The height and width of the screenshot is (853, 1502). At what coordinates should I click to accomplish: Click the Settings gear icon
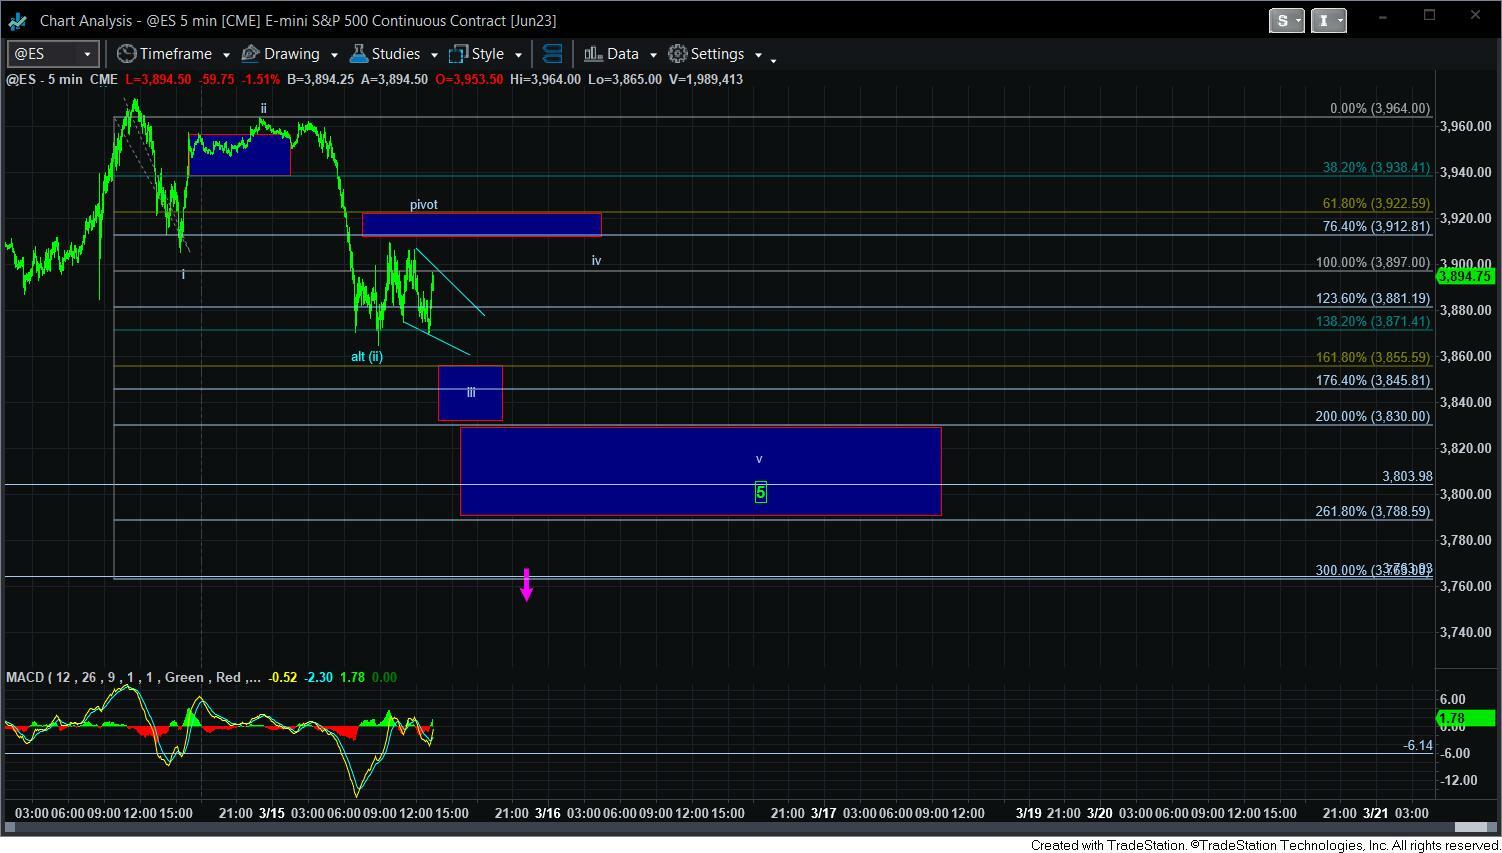(x=678, y=54)
